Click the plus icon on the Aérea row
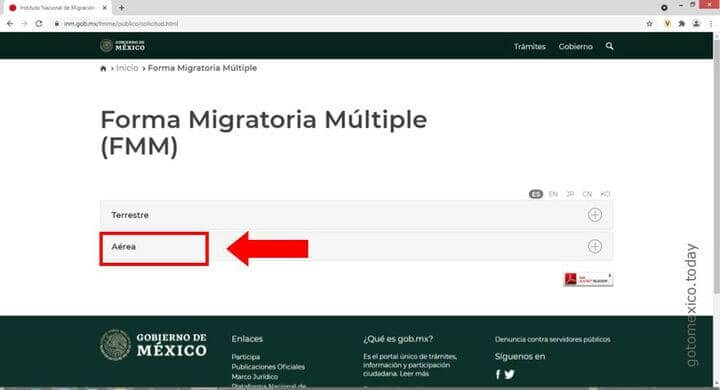This screenshot has height=390, width=720. 595,246
